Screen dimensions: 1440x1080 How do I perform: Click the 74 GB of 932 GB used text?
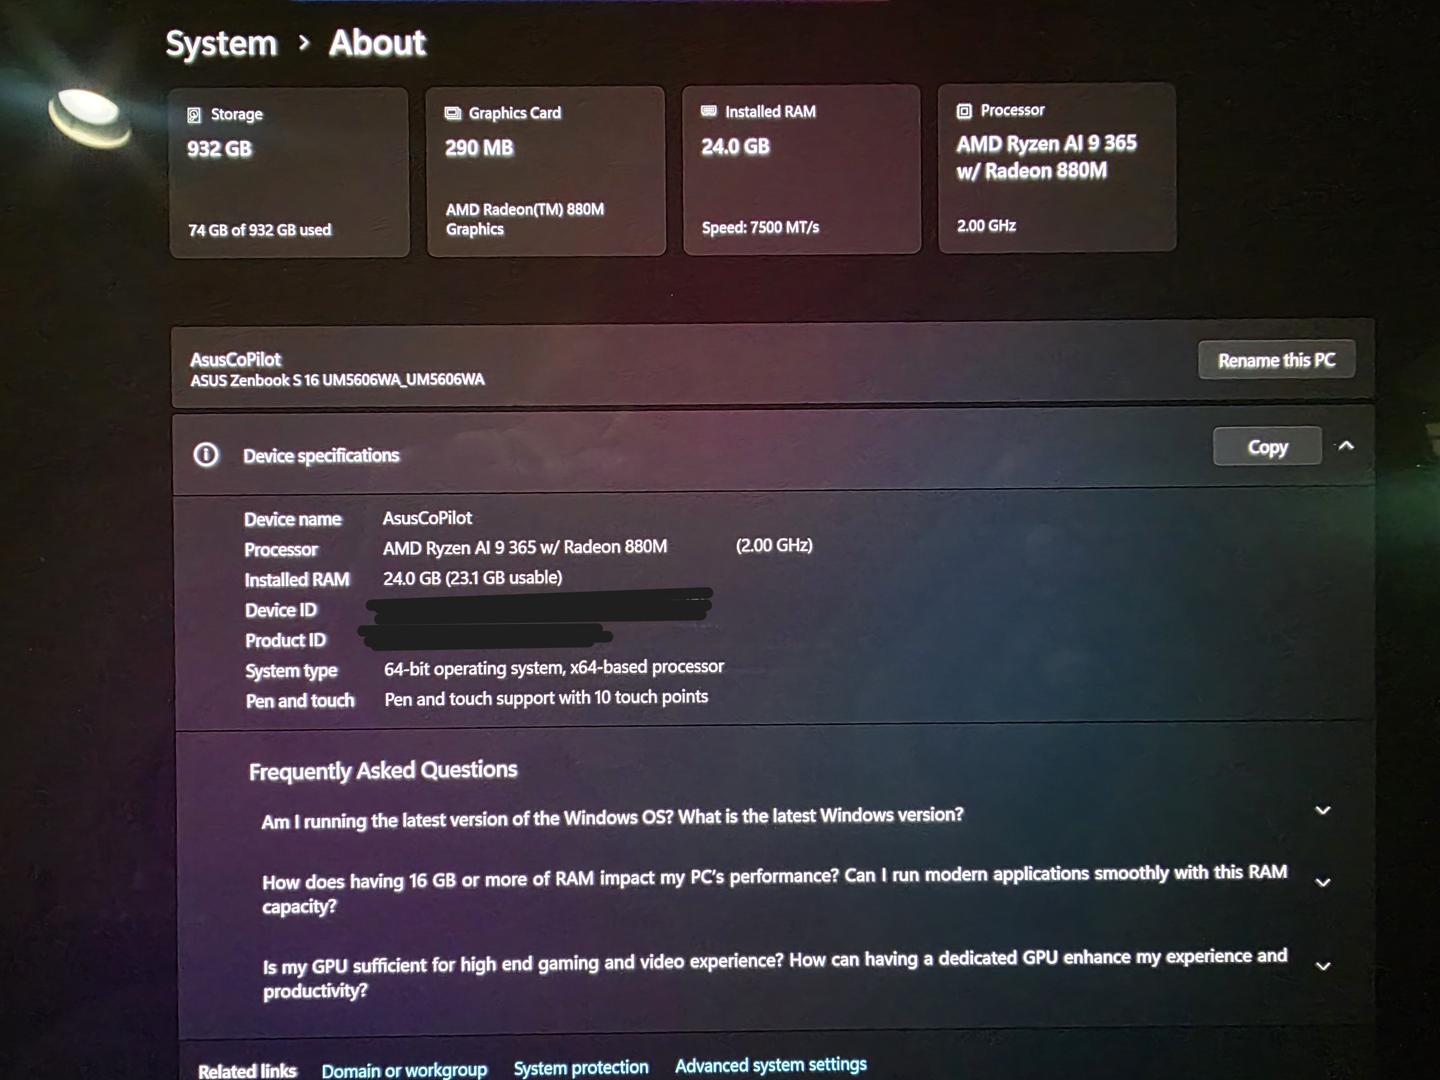(260, 230)
